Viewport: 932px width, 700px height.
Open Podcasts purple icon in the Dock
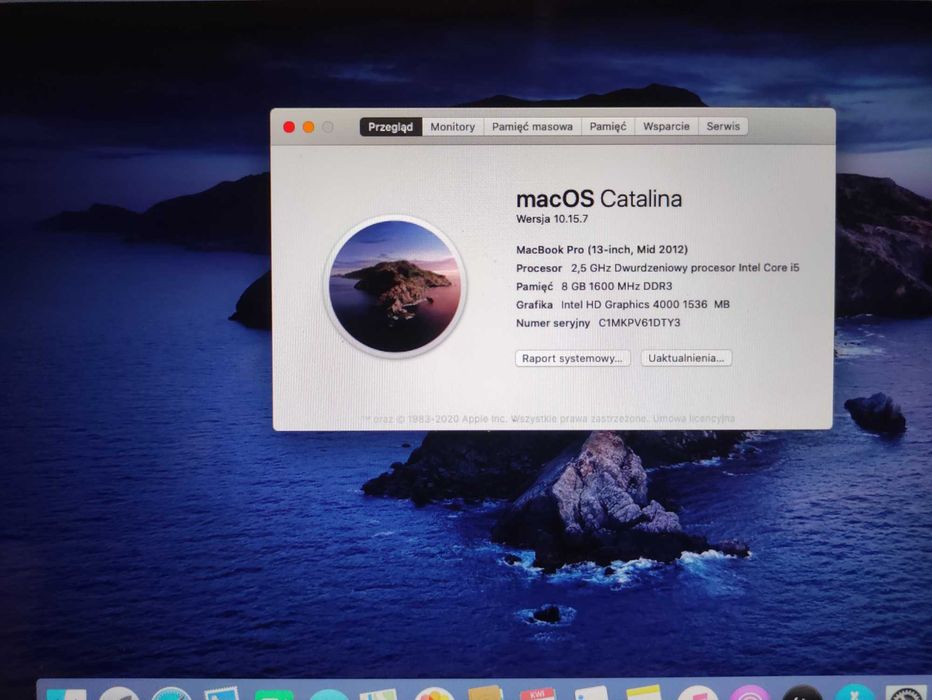[x=750, y=693]
